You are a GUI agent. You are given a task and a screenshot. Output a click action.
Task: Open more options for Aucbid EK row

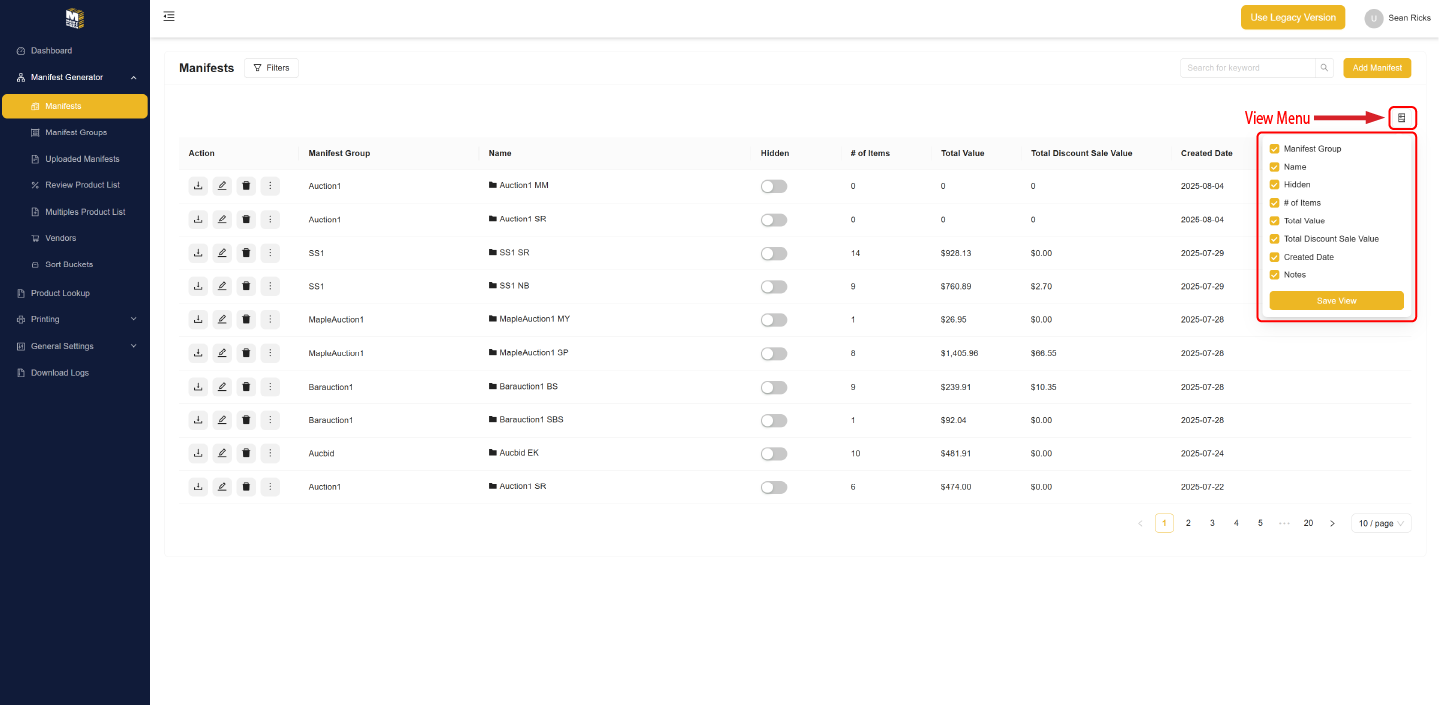(270, 453)
